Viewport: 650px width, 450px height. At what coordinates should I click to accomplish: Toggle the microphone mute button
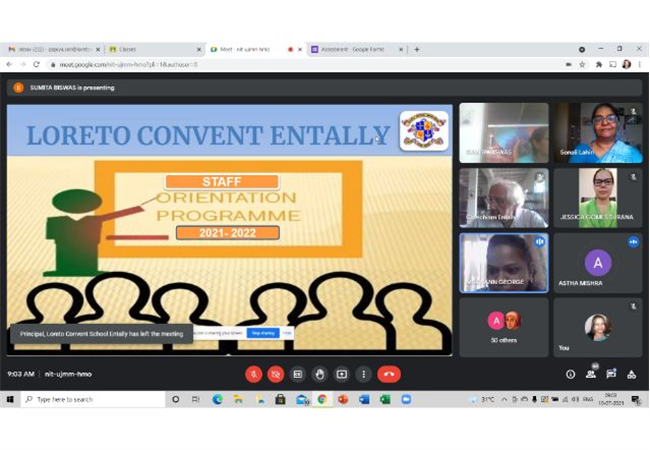[254, 374]
